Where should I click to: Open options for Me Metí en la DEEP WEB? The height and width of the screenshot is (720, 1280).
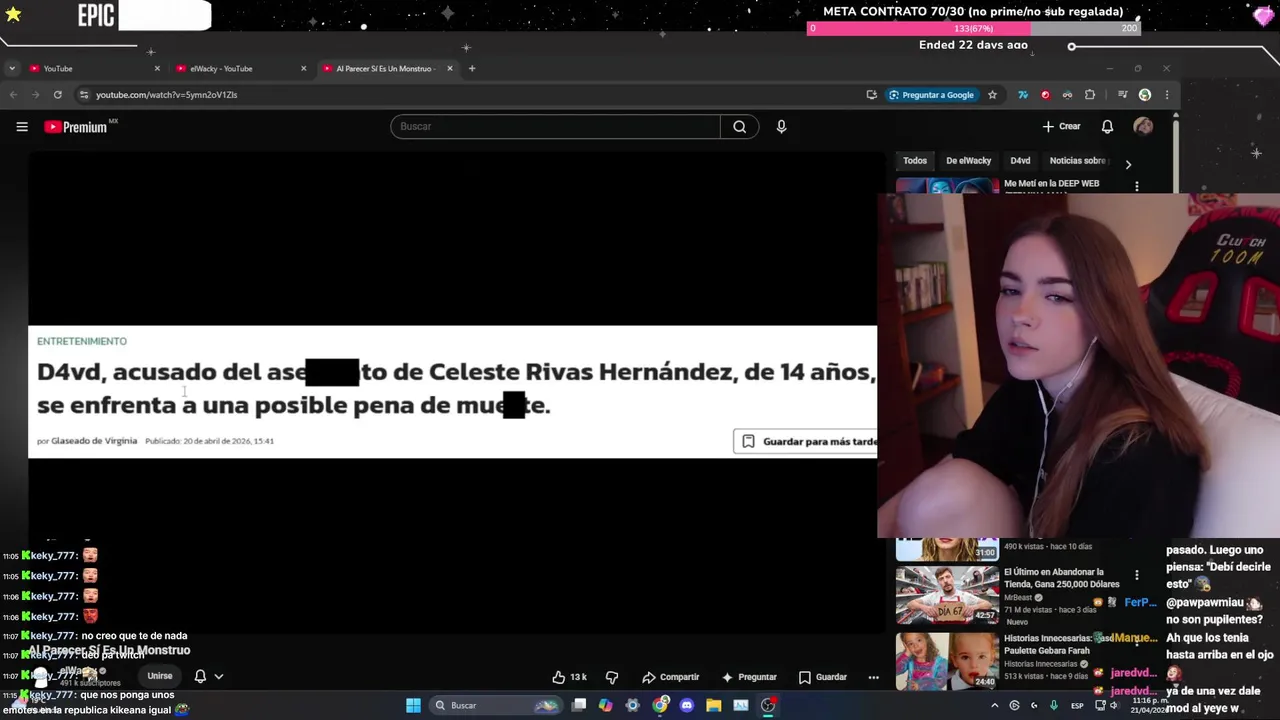point(1136,186)
